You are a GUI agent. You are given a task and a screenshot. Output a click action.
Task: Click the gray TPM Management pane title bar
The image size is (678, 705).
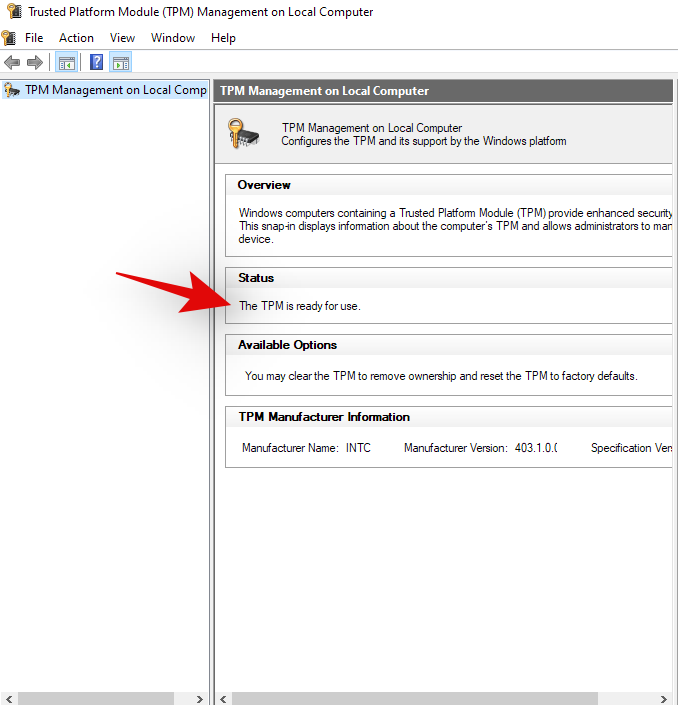point(443,91)
